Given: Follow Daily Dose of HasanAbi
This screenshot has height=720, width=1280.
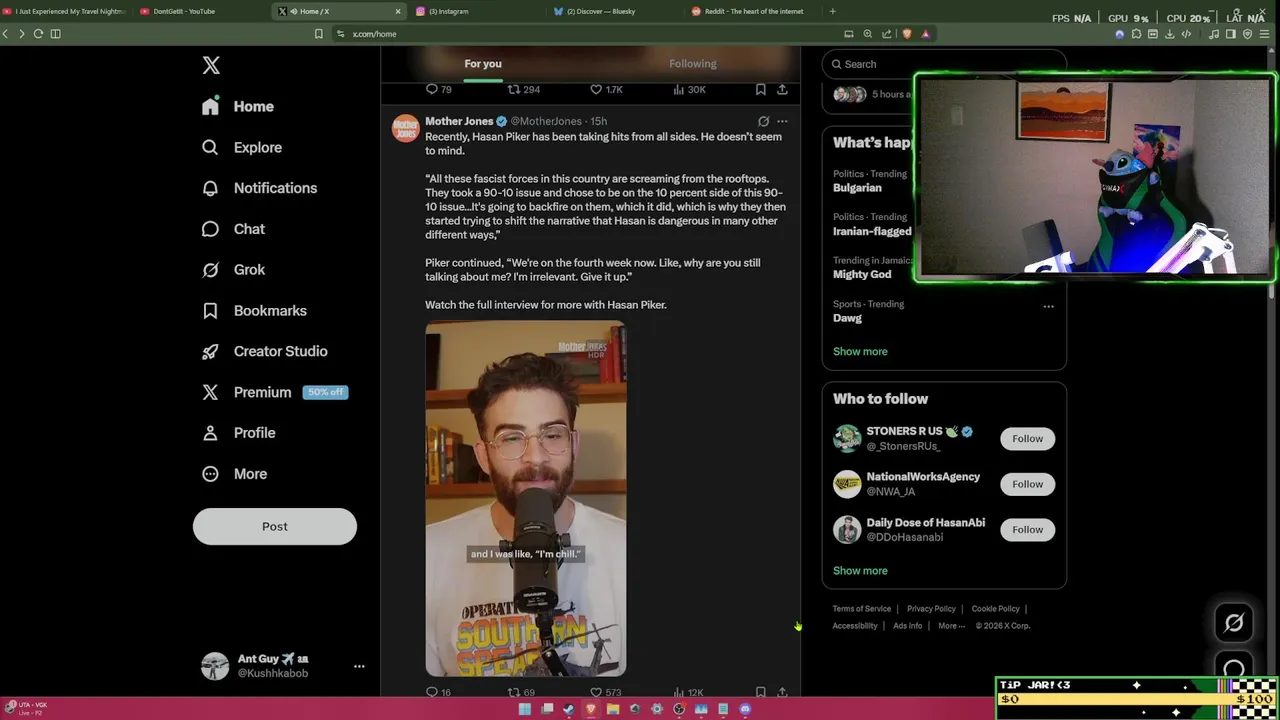Looking at the screenshot, I should click(x=1027, y=530).
